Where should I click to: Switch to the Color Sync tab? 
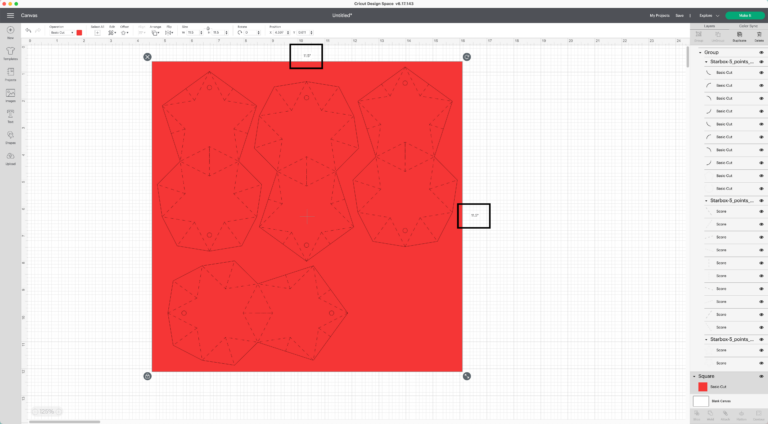pos(750,27)
